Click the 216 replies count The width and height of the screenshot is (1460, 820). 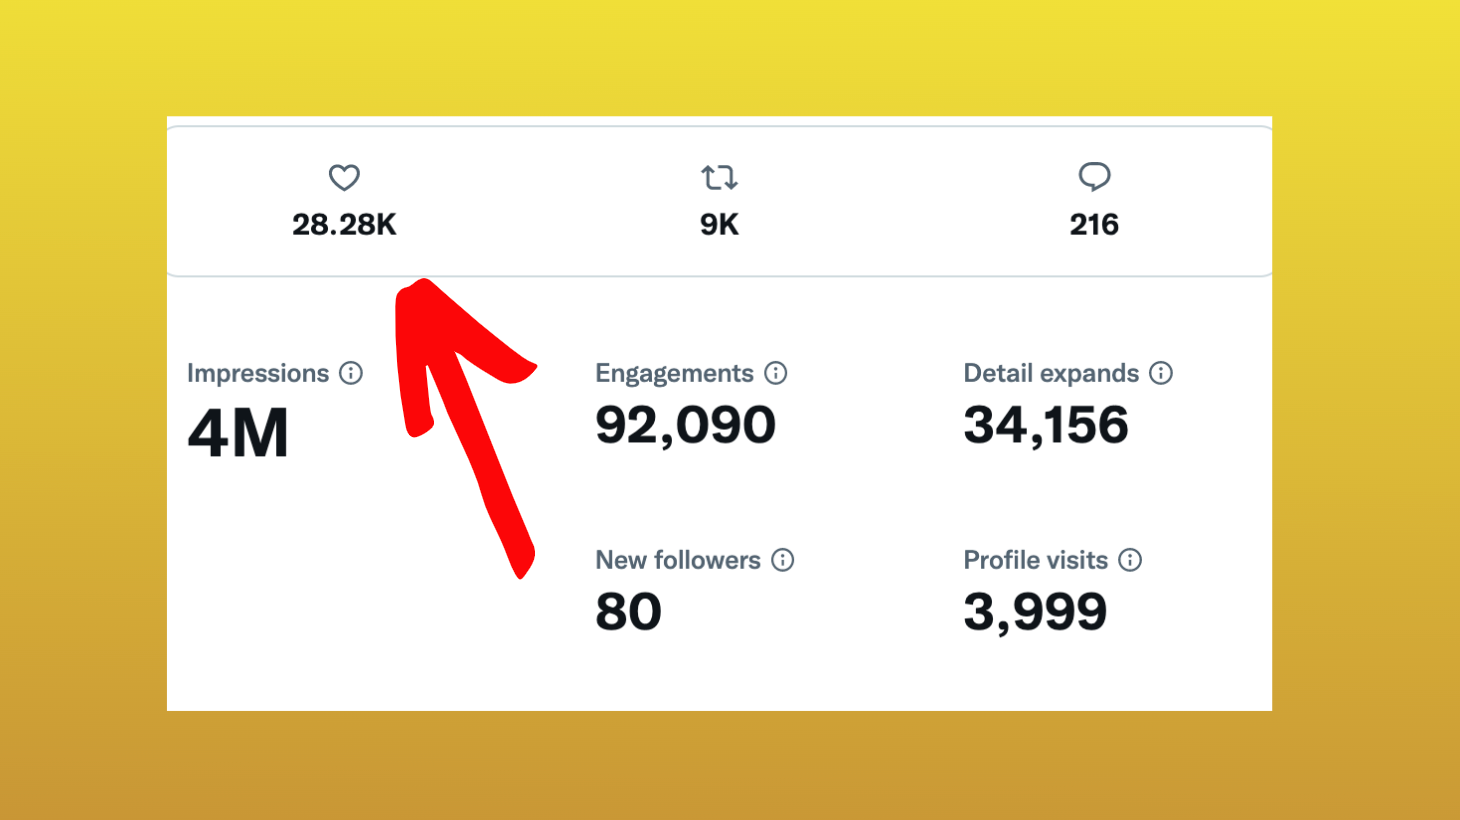pos(1094,225)
